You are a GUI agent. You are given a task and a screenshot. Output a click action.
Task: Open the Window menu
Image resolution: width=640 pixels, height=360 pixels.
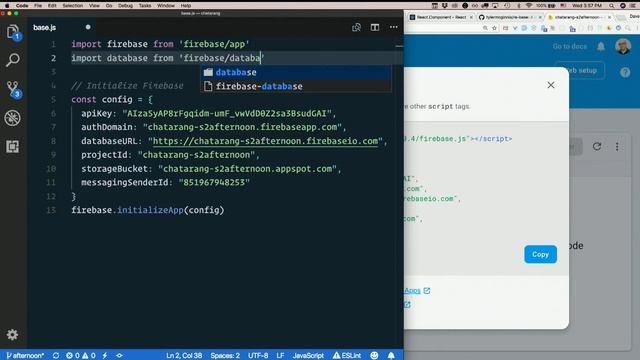[x=166, y=6]
